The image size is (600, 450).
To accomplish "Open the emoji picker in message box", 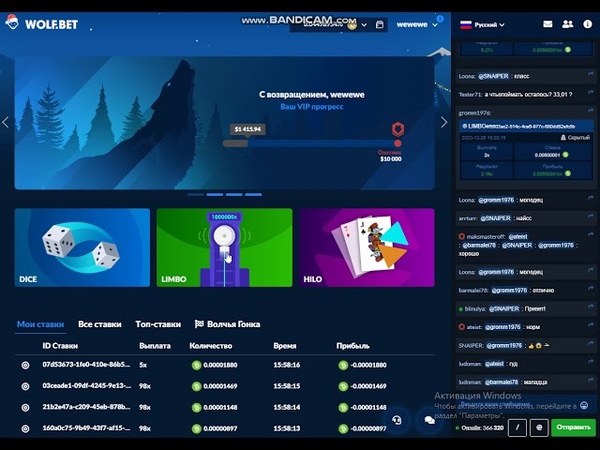I will 584,405.
